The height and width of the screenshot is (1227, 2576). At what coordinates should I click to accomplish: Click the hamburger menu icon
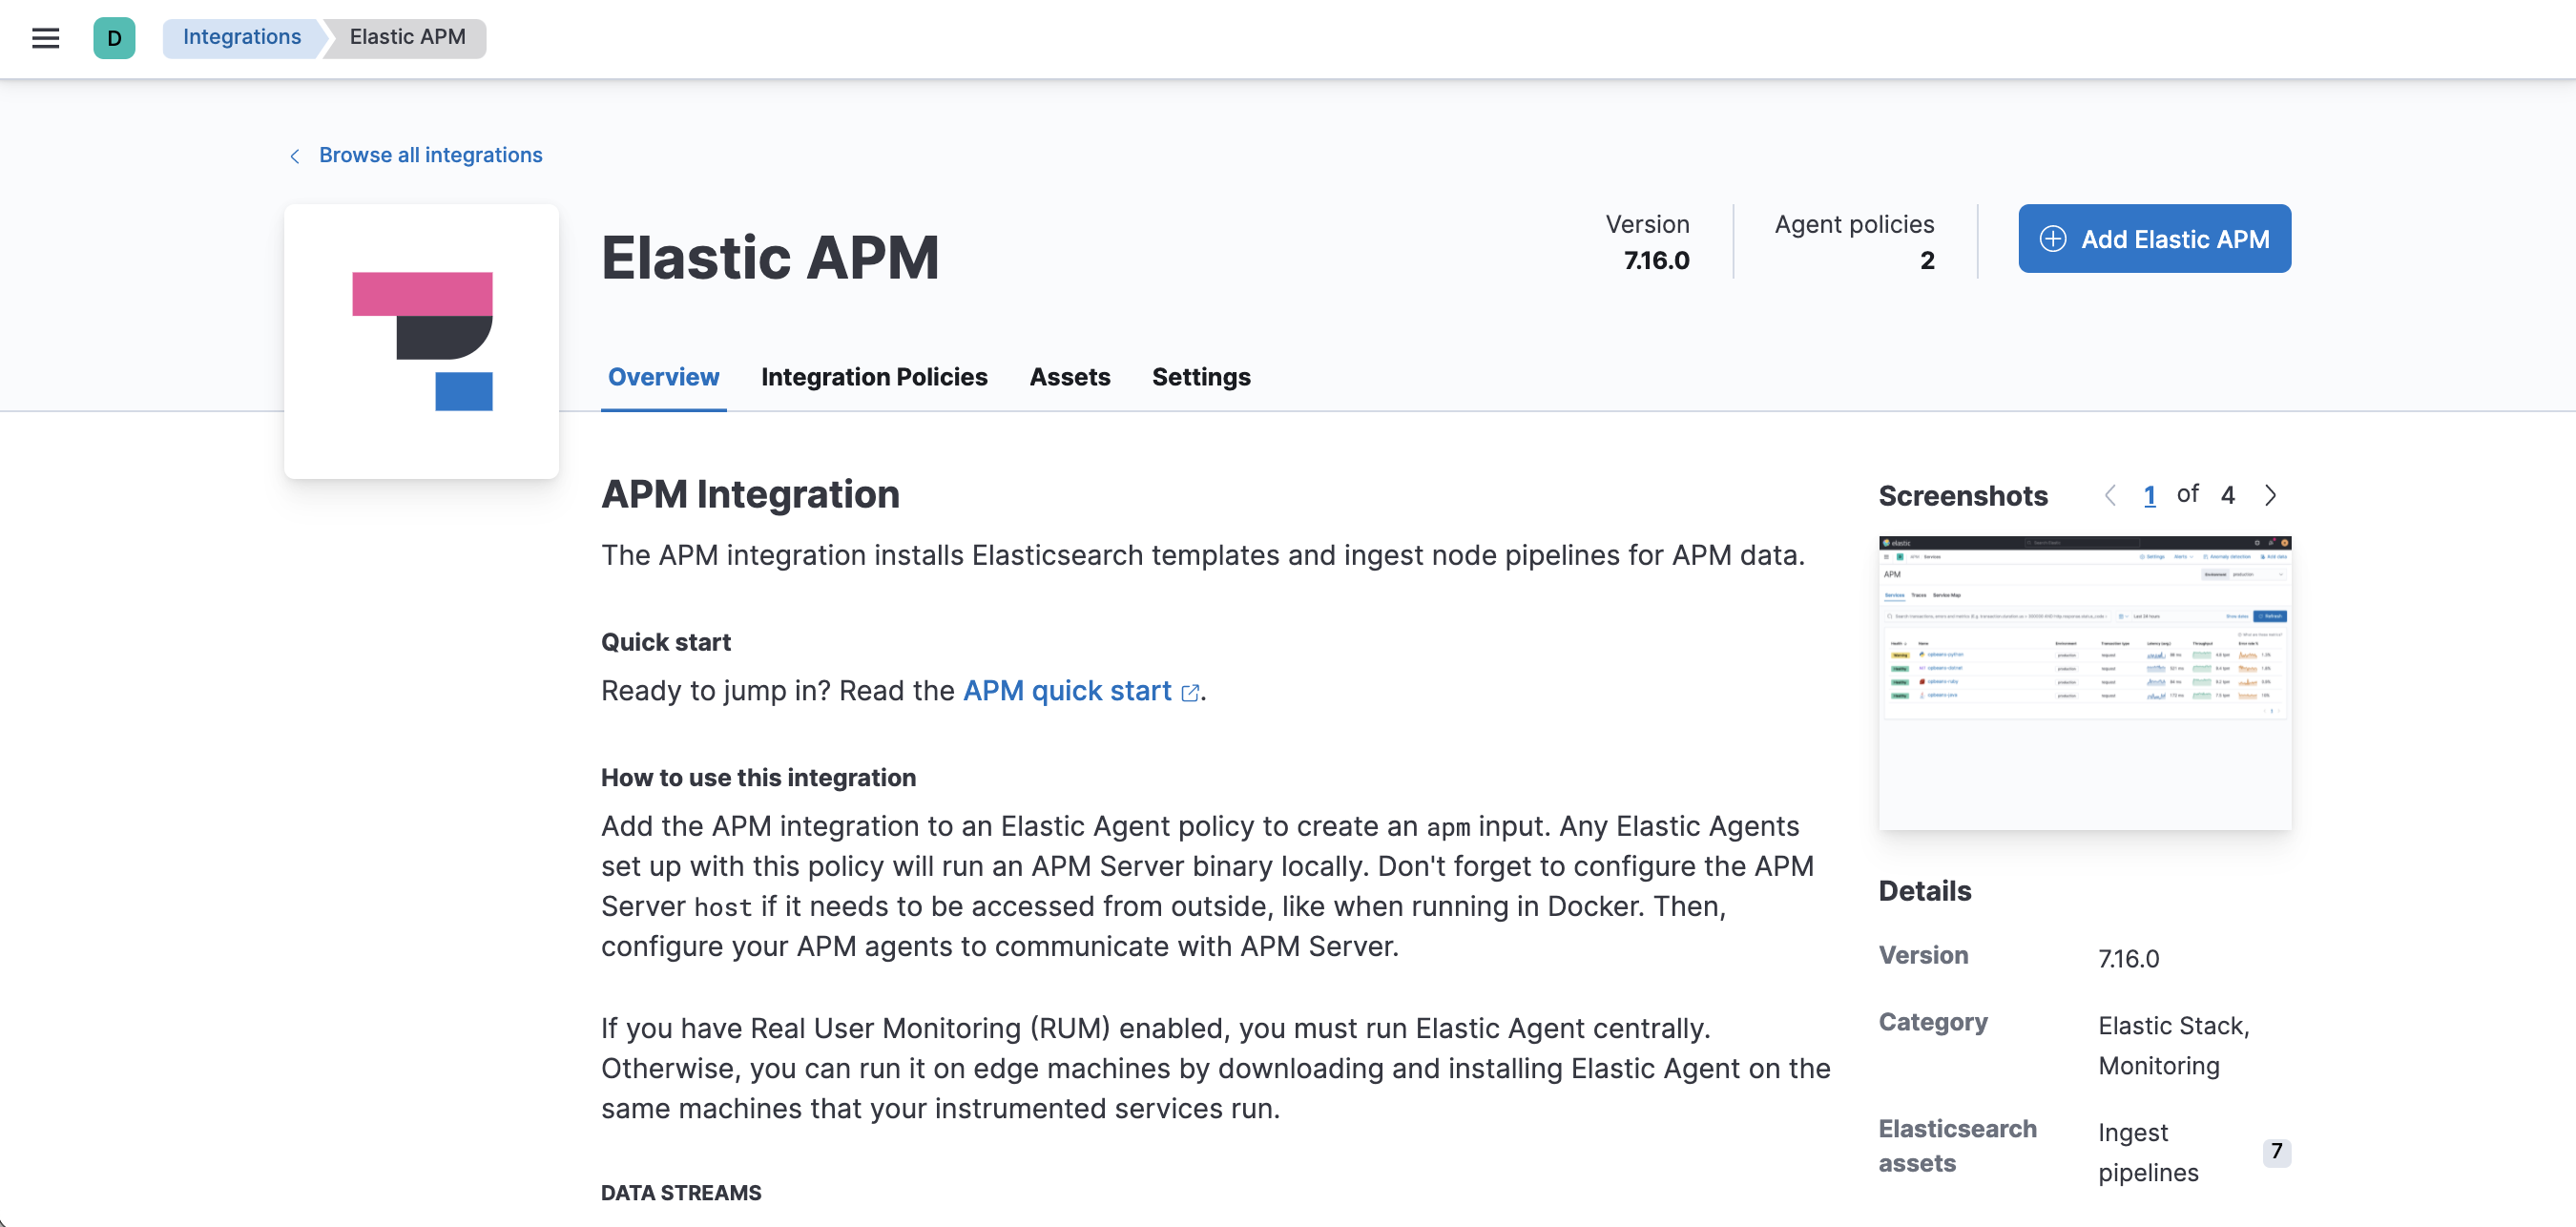[x=48, y=38]
